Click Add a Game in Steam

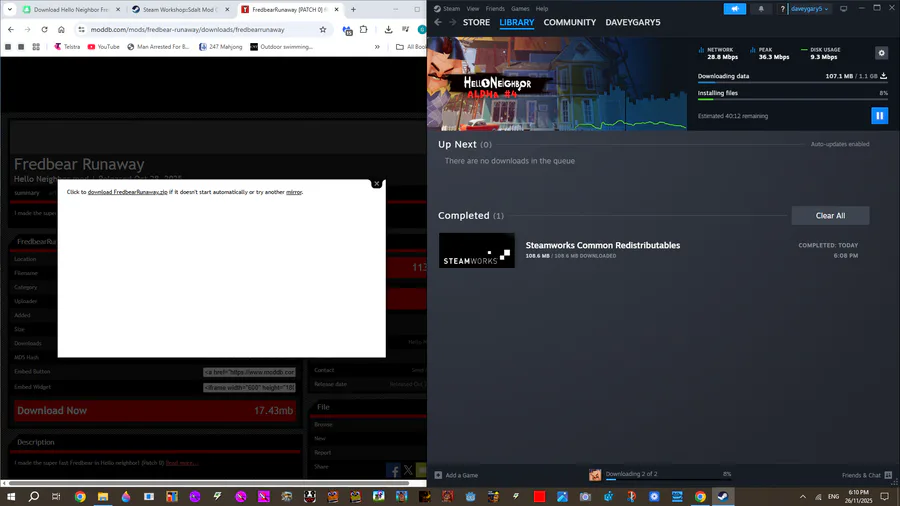point(456,475)
